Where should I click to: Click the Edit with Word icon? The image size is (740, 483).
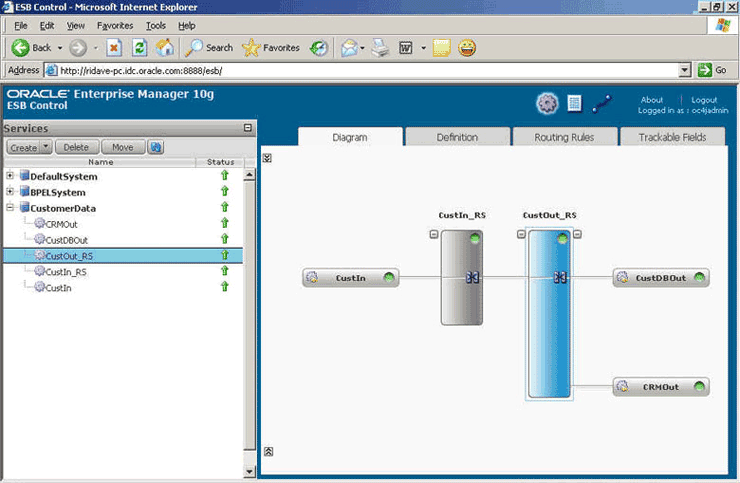pyautogui.click(x=406, y=48)
